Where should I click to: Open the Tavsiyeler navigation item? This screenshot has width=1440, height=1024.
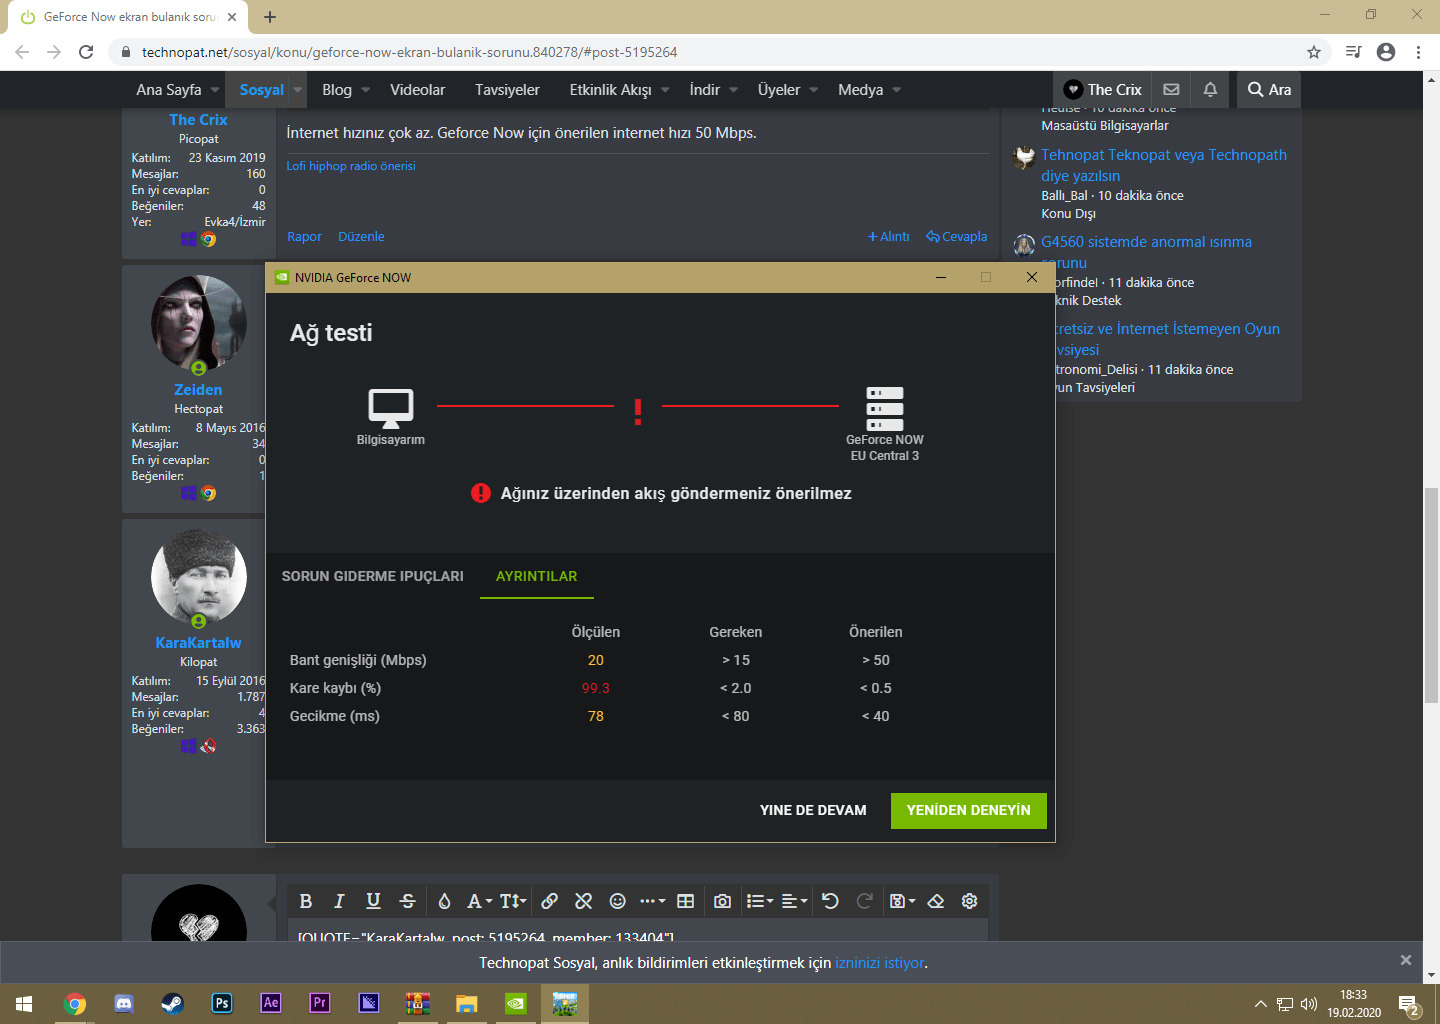[x=507, y=89]
